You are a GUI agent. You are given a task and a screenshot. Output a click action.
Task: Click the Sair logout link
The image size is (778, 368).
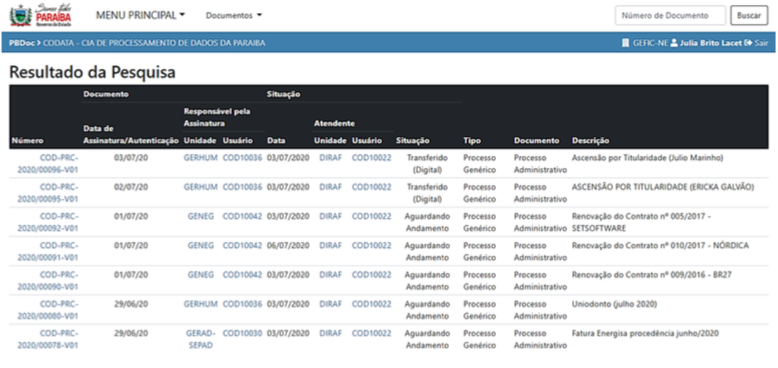tap(757, 43)
